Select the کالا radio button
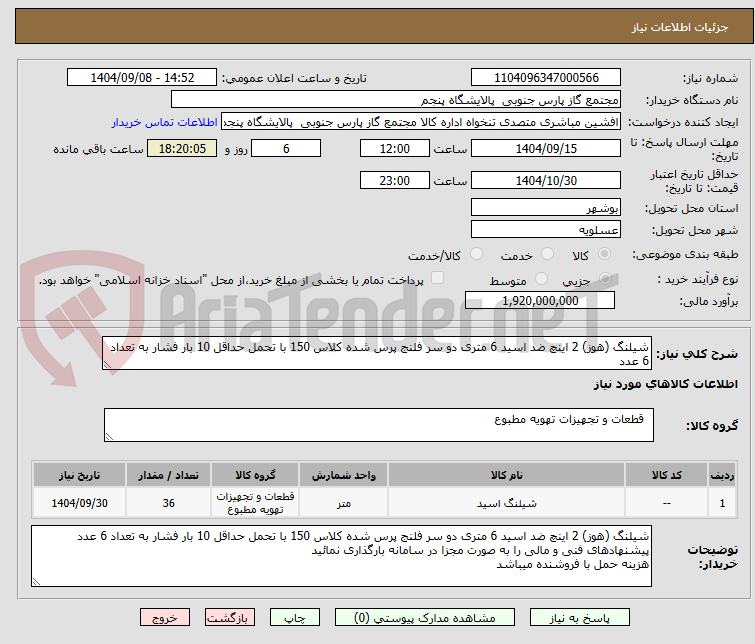Viewport: 755px width, 644px height. 604,254
